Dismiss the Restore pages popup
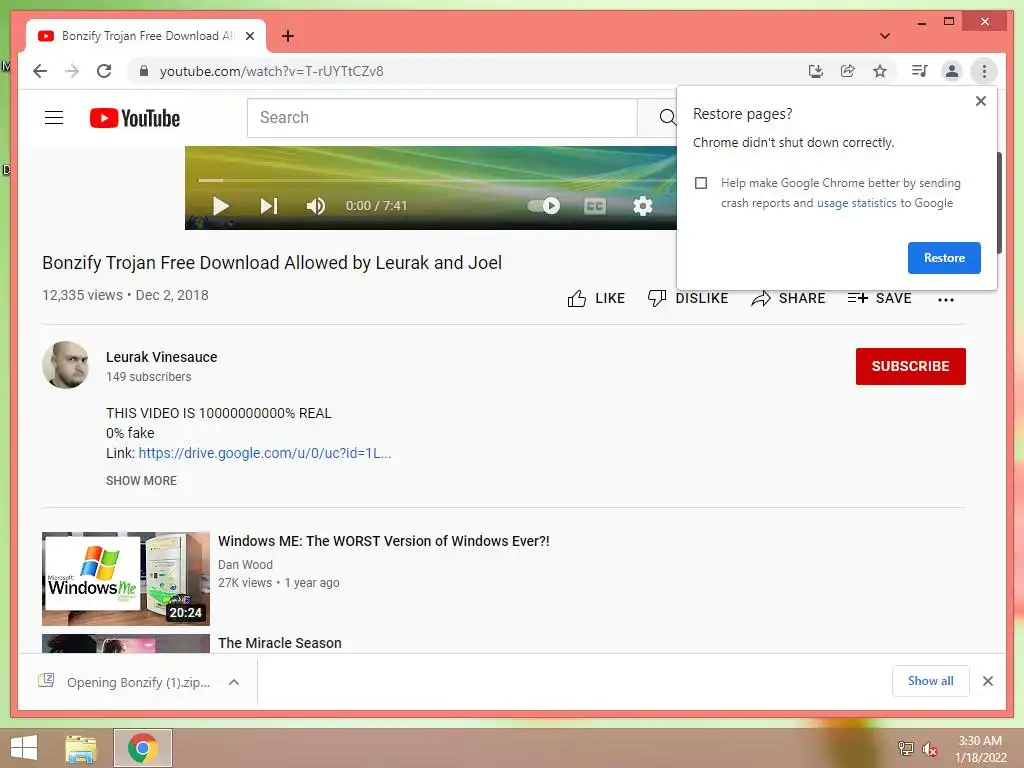Image resolution: width=1024 pixels, height=768 pixels. click(980, 101)
